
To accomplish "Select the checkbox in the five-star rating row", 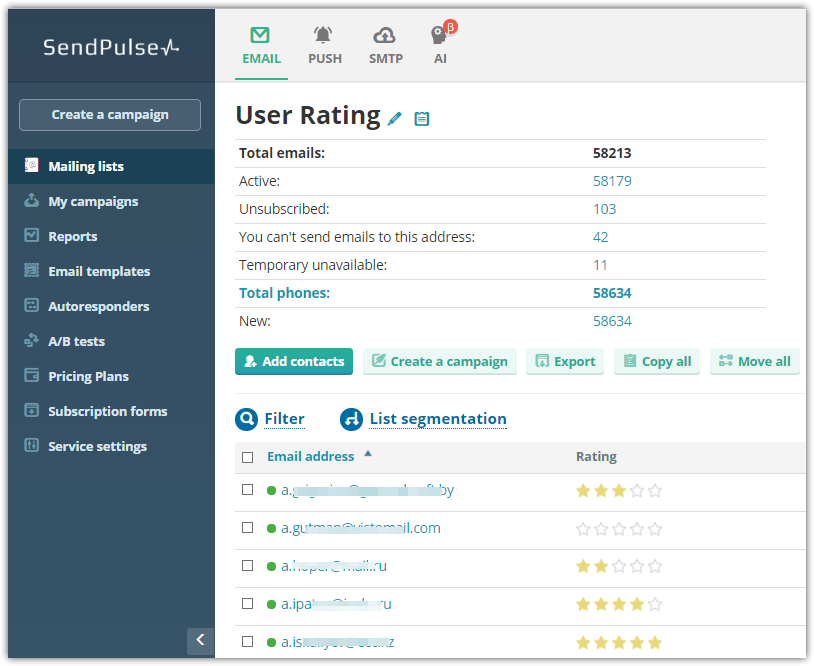I will pos(248,642).
